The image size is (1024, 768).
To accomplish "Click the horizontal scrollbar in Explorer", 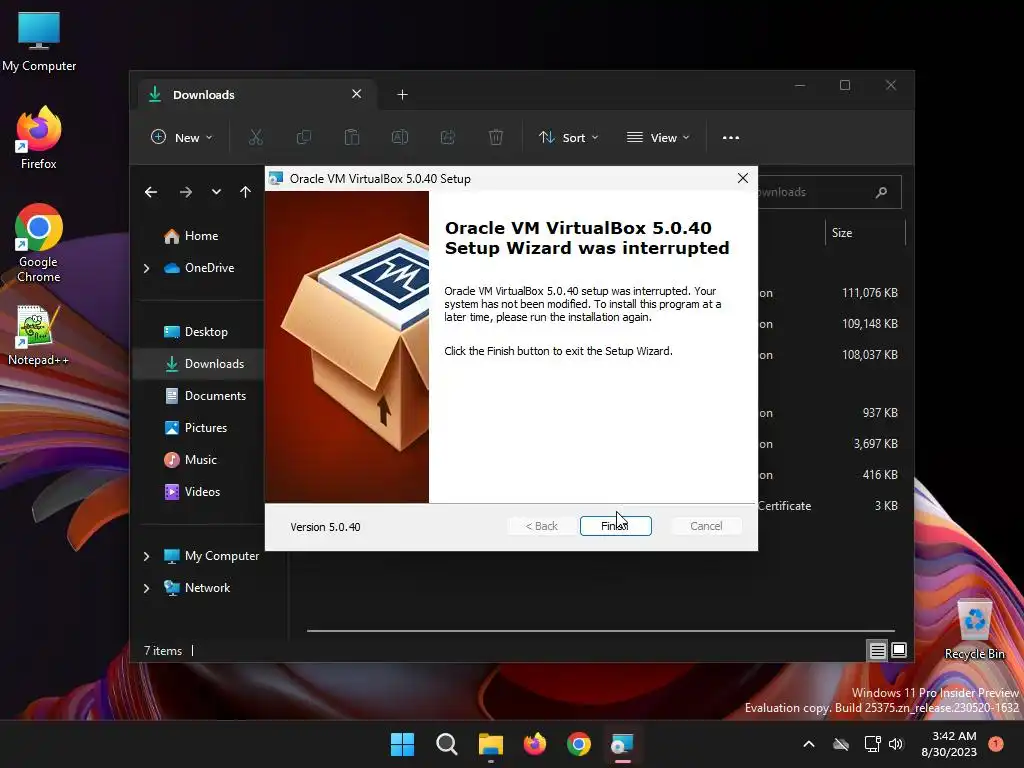I will tap(601, 631).
